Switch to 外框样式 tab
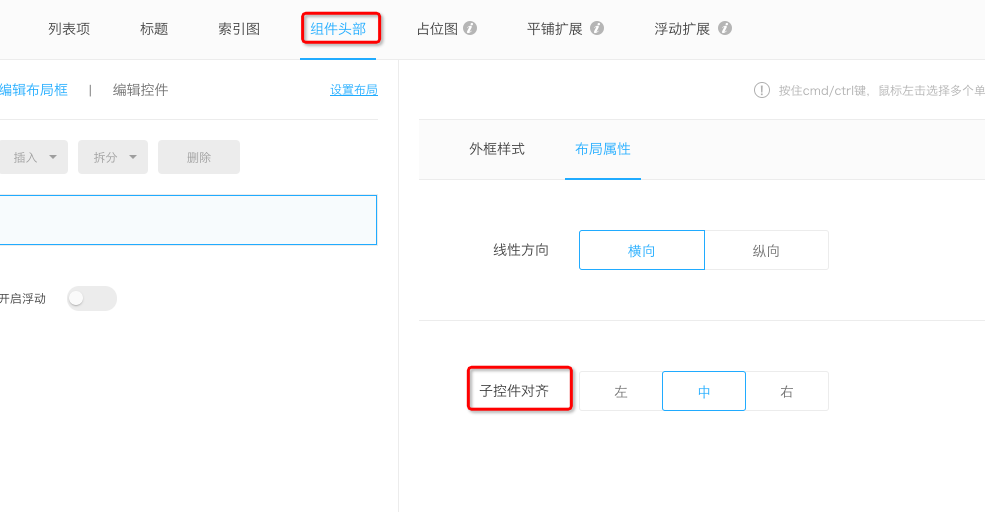The height and width of the screenshot is (512, 985). [497, 149]
